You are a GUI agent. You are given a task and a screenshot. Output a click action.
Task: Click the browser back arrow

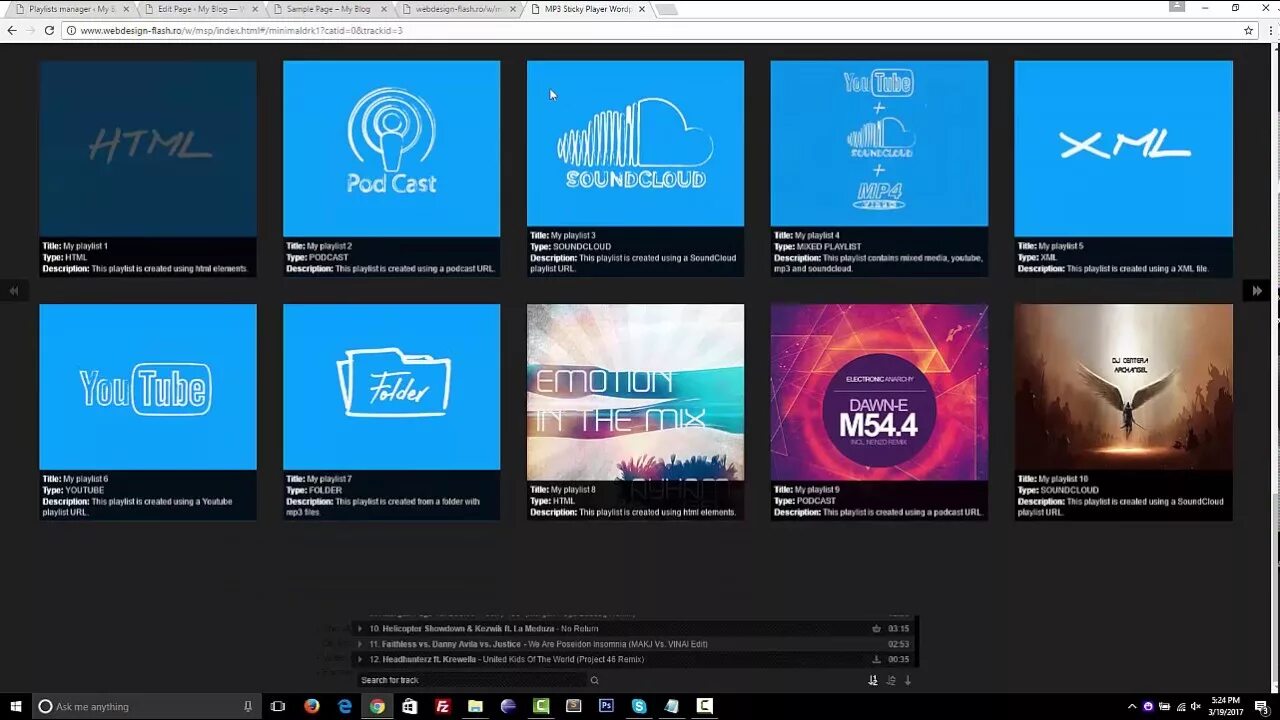[12, 30]
